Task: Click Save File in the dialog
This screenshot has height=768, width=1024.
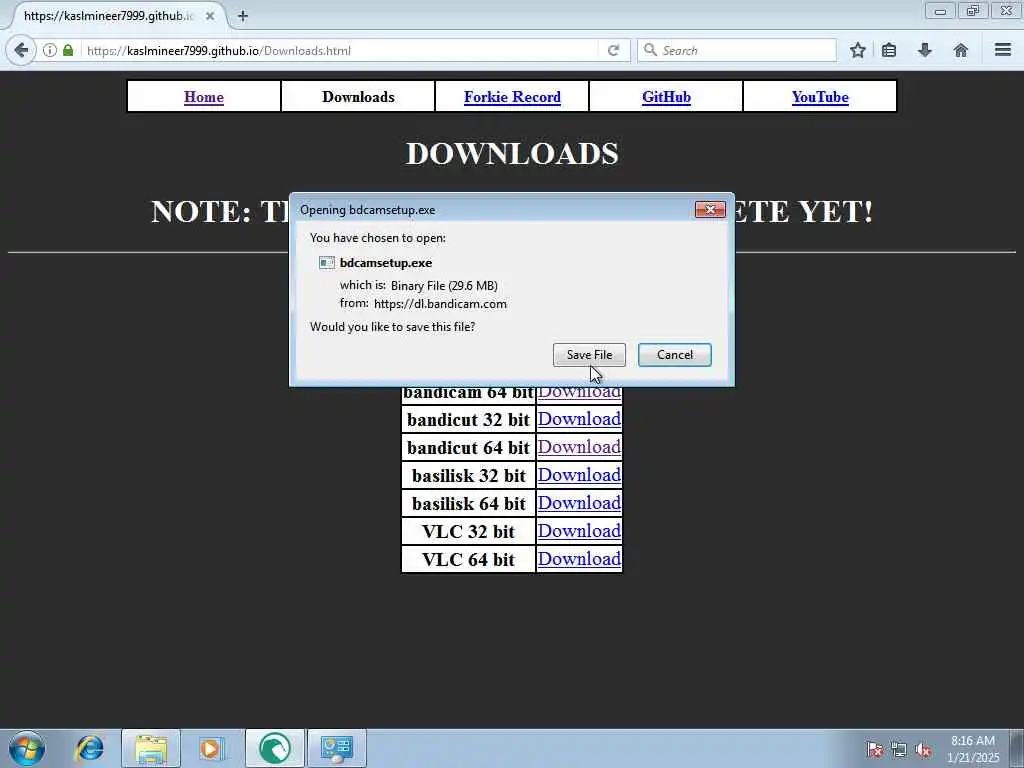Action: [x=589, y=355]
